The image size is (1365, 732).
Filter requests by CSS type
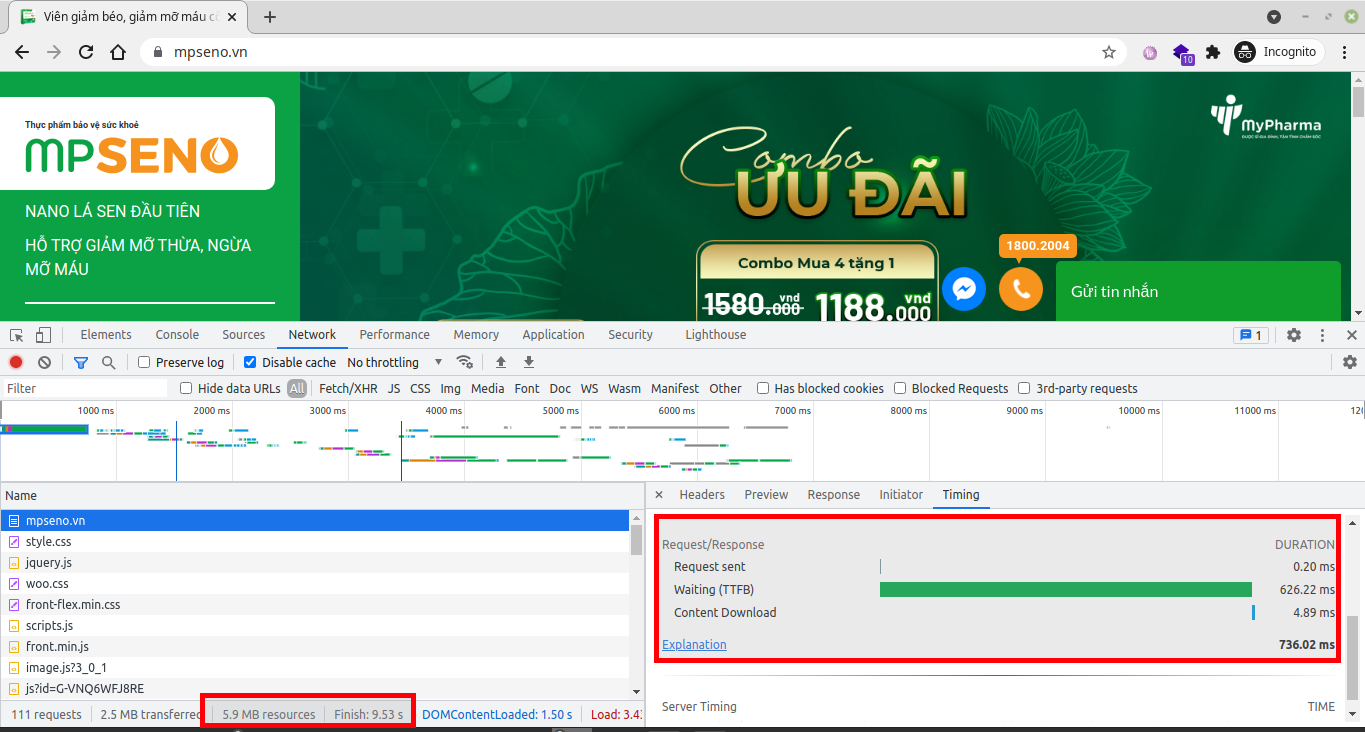(x=420, y=388)
